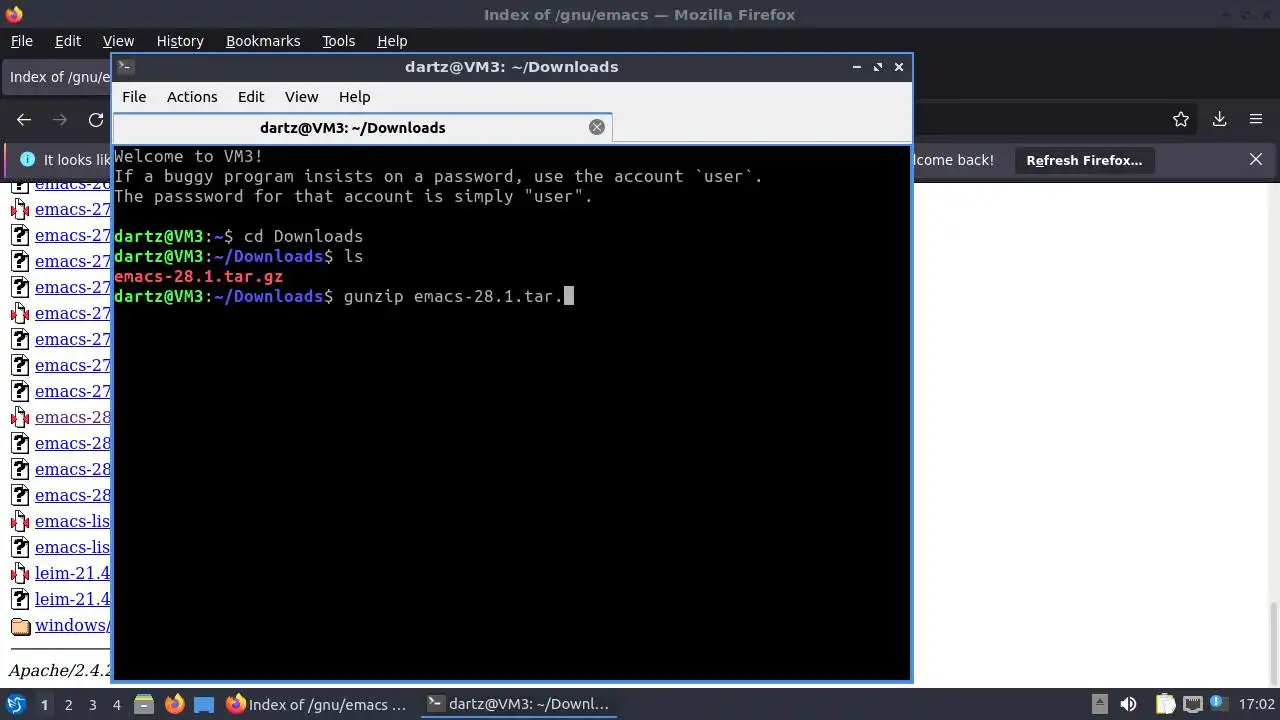Open the clipboard manager tray icon
1280x720 pixels.
[1165, 704]
